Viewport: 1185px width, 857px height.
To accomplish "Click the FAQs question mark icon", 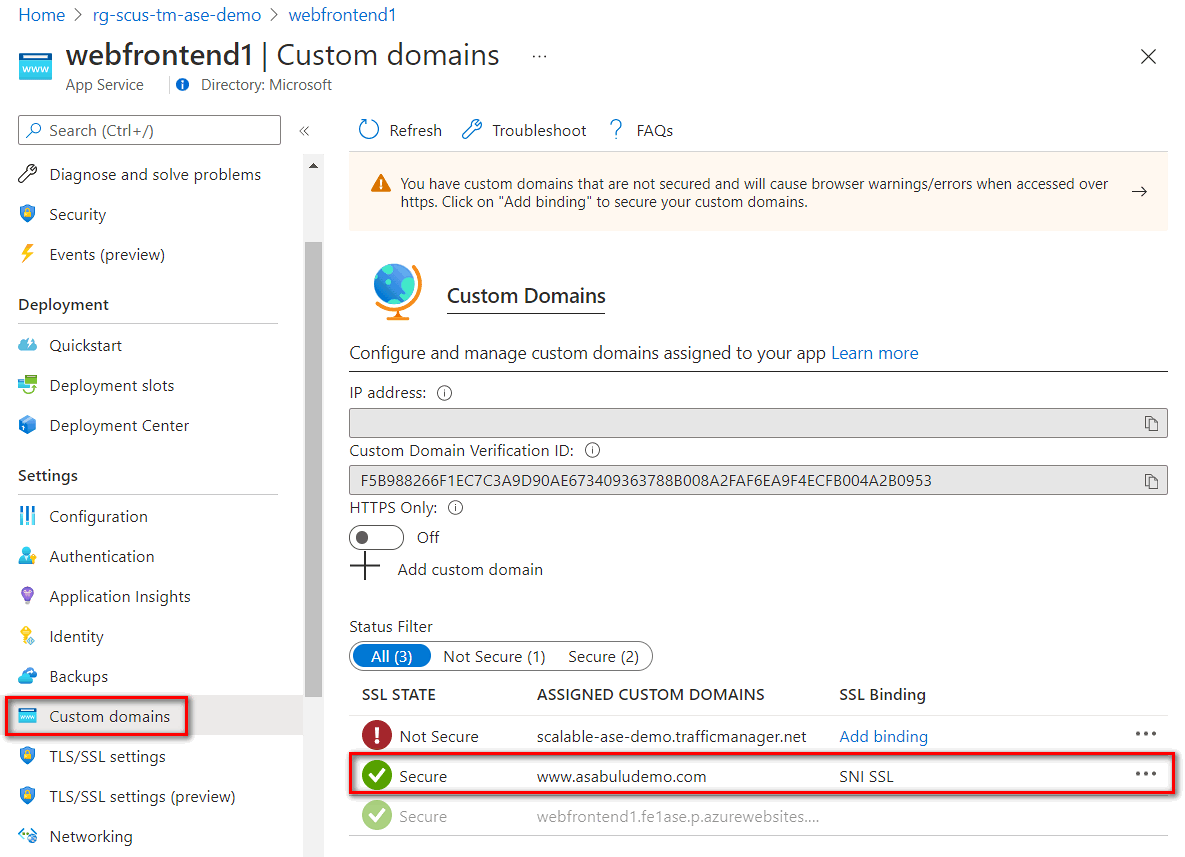I will tap(616, 130).
